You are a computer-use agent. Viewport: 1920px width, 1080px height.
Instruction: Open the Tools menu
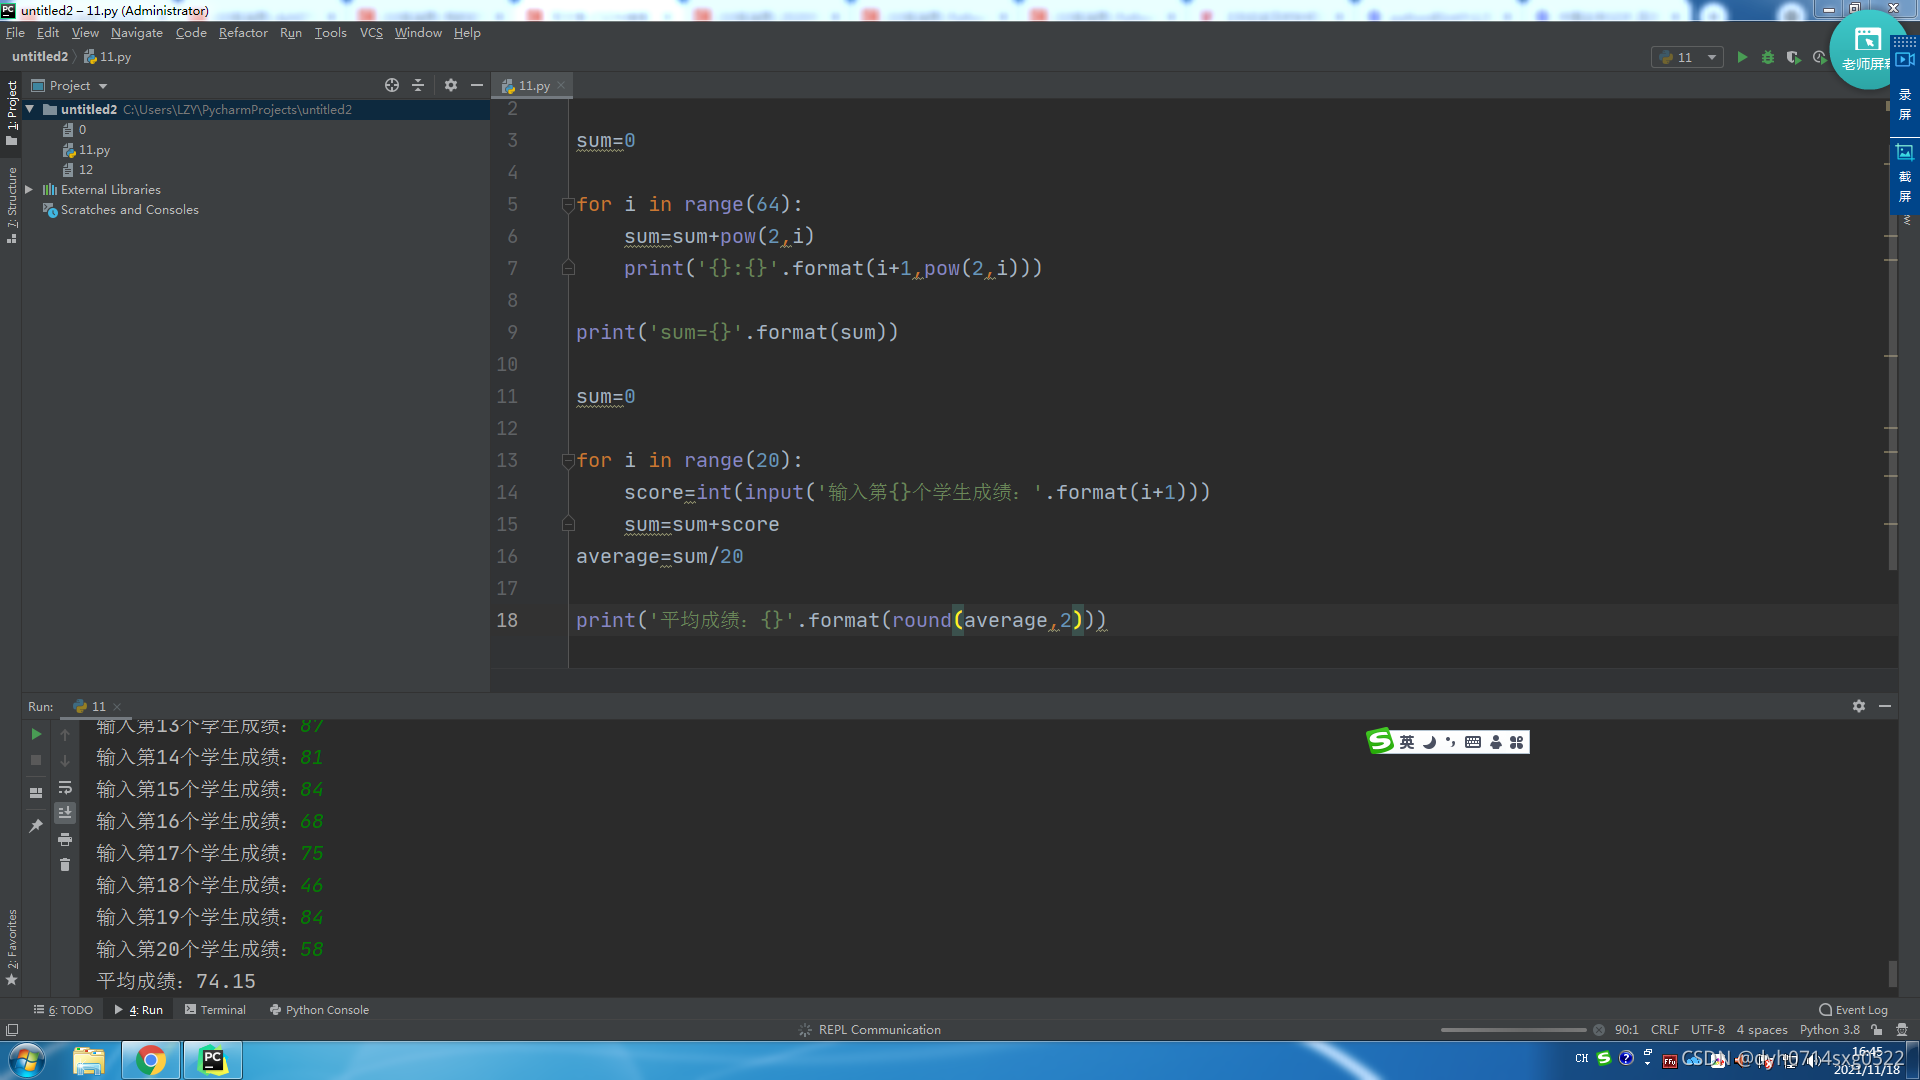(x=330, y=32)
